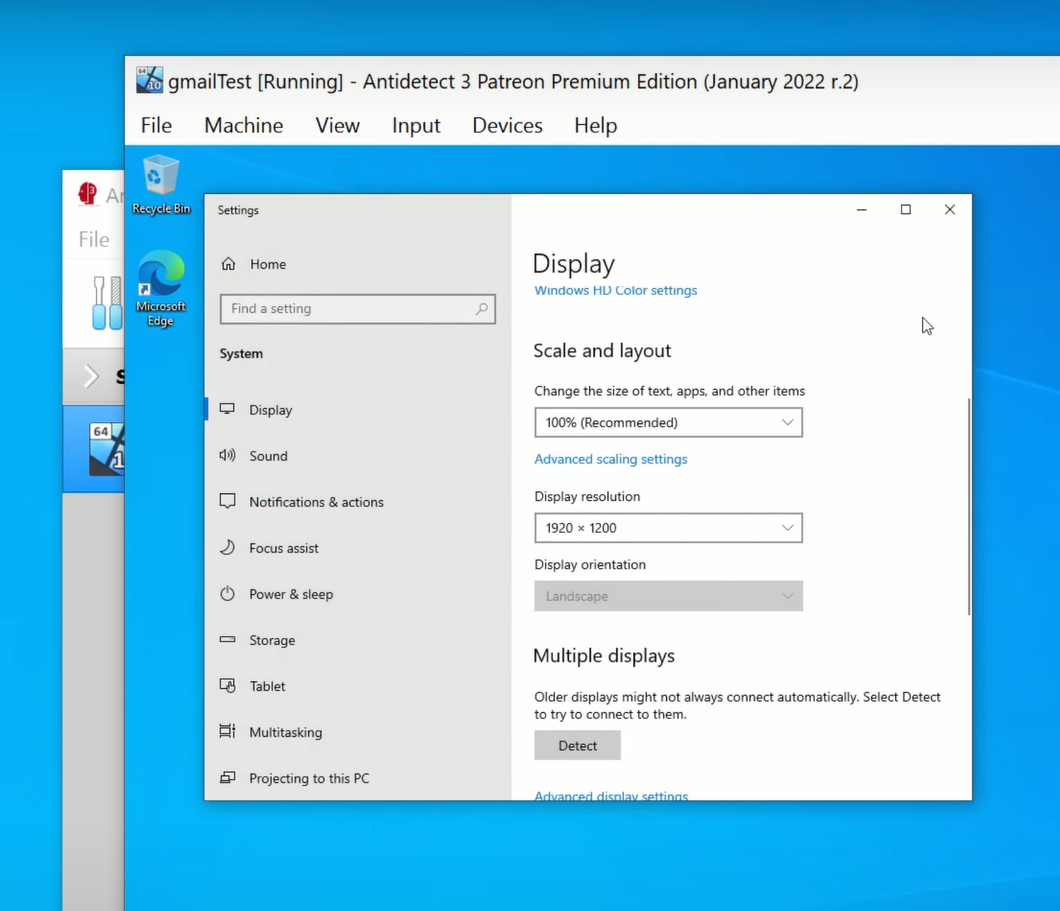Select Projecting to this PC category

[357, 778]
